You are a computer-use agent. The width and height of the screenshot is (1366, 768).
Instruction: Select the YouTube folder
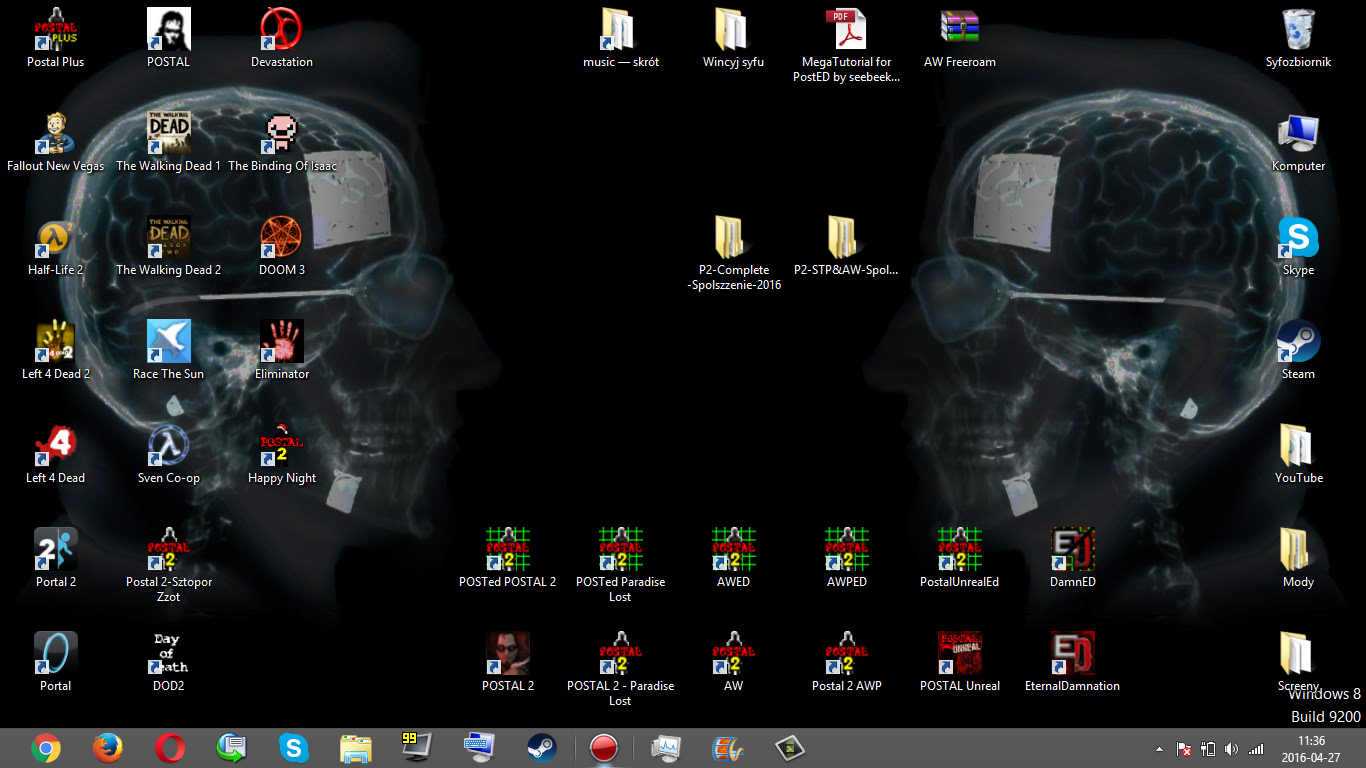[1299, 454]
